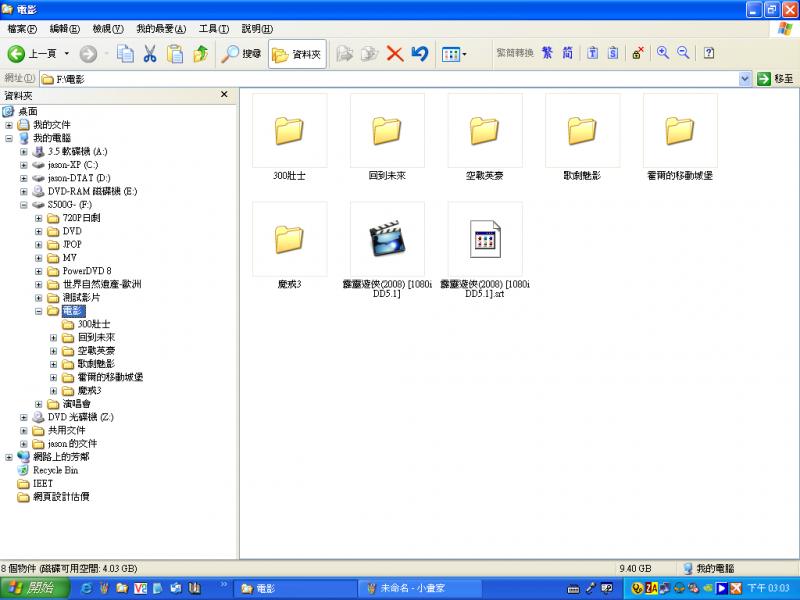Image resolution: width=800 pixels, height=600 pixels.
Task: Select the 回到未來 folder thumbnail
Action: [387, 131]
